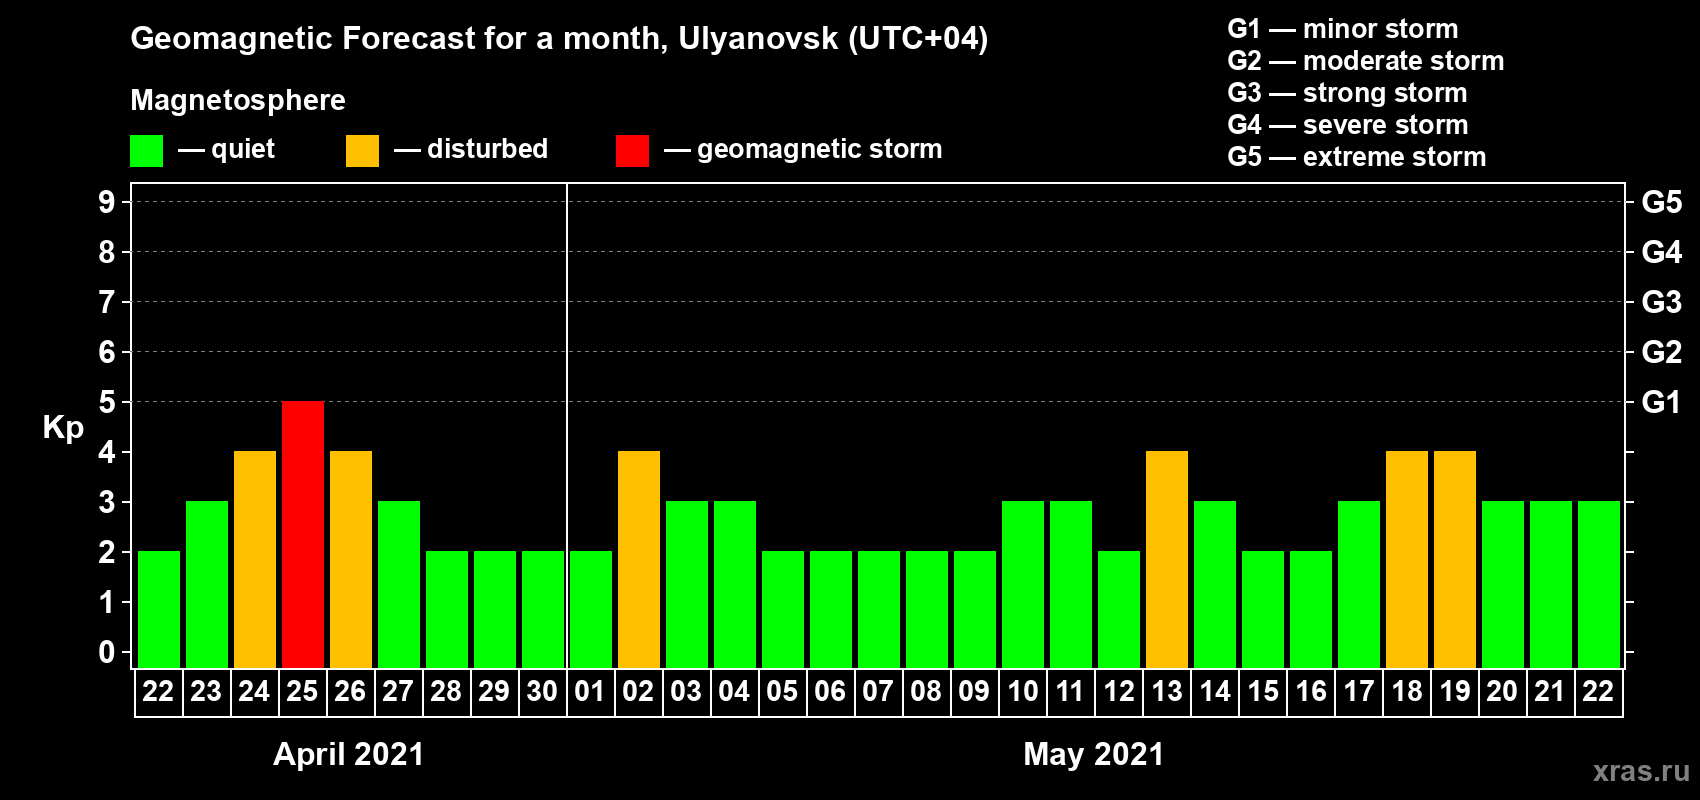Viewport: 1700px width, 800px height.
Task: Select the orange bar for April 24
Action: pos(255,560)
